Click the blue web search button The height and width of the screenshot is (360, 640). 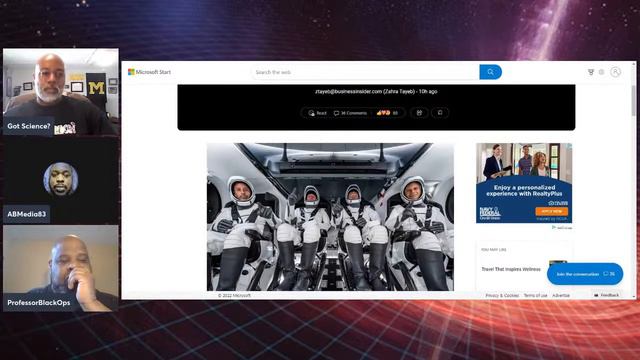point(490,72)
